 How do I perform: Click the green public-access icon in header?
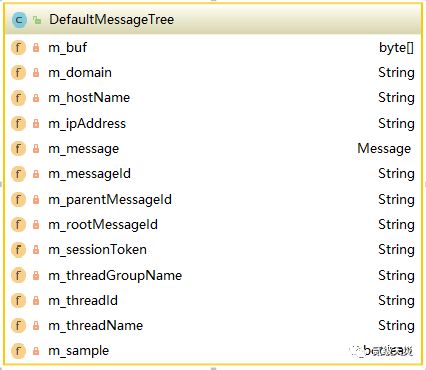point(37,20)
